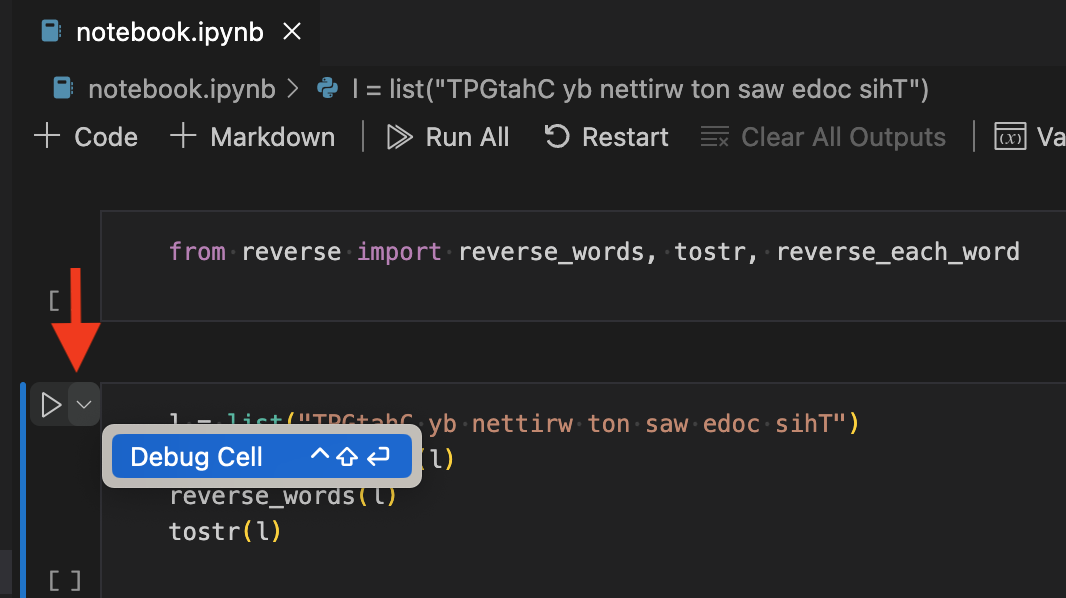Click the tostr(l) line in the second cell

point(225,531)
